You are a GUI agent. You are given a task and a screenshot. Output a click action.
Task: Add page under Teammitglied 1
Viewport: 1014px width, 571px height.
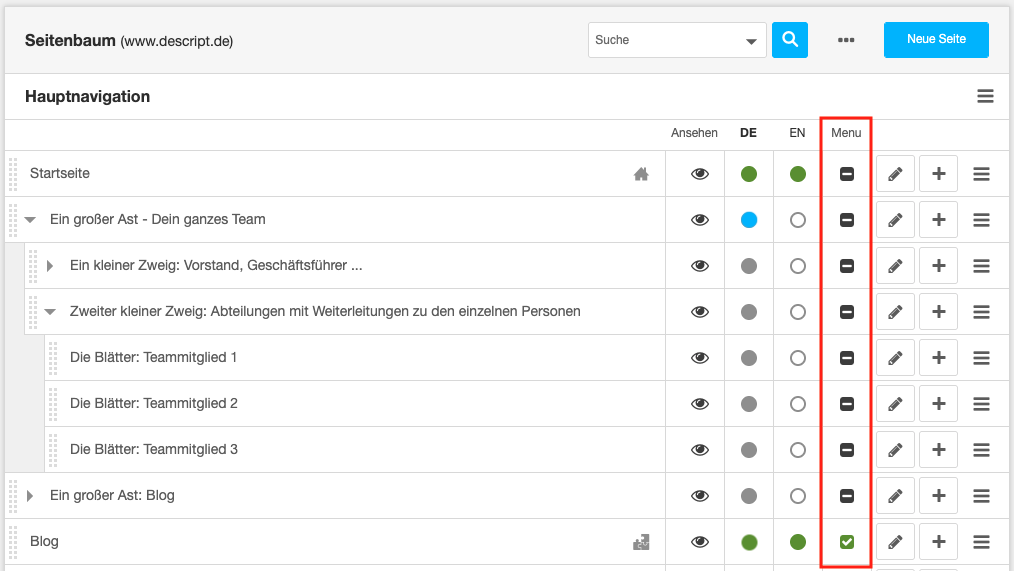click(x=938, y=358)
